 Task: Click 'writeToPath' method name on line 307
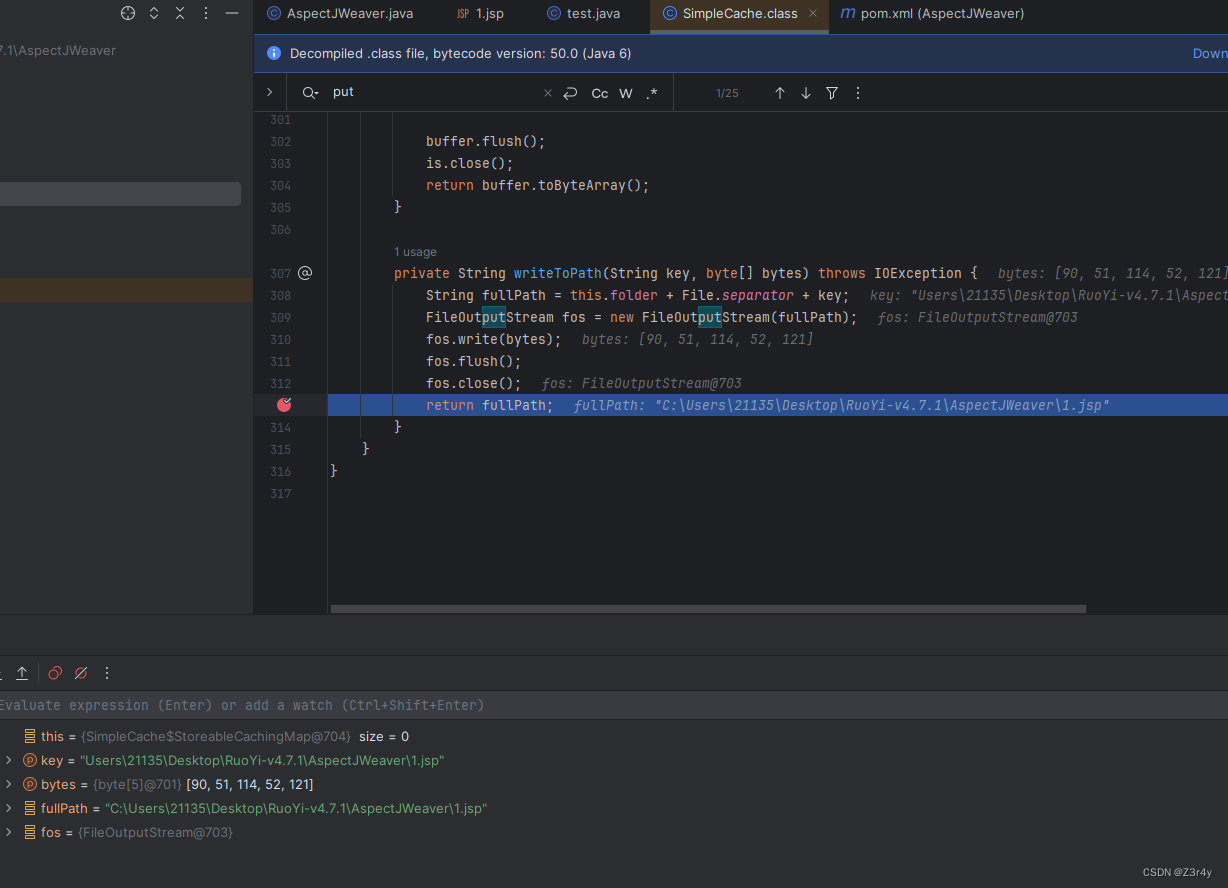558,273
